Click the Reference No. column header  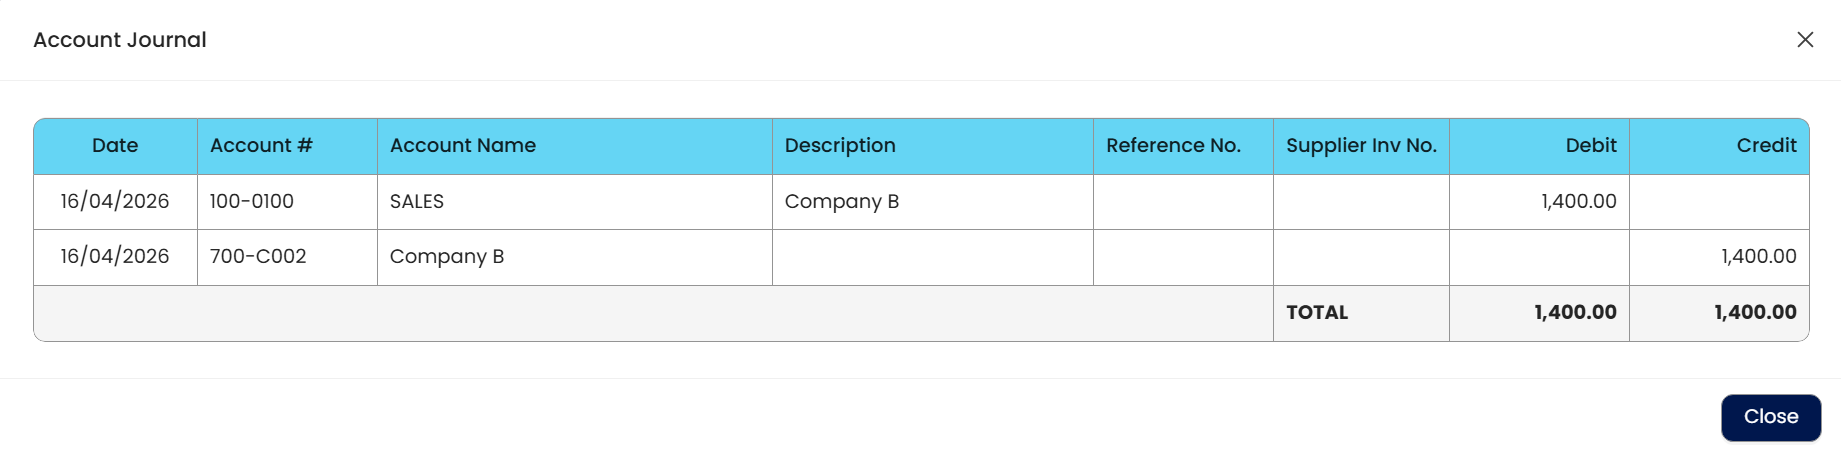(x=1172, y=146)
